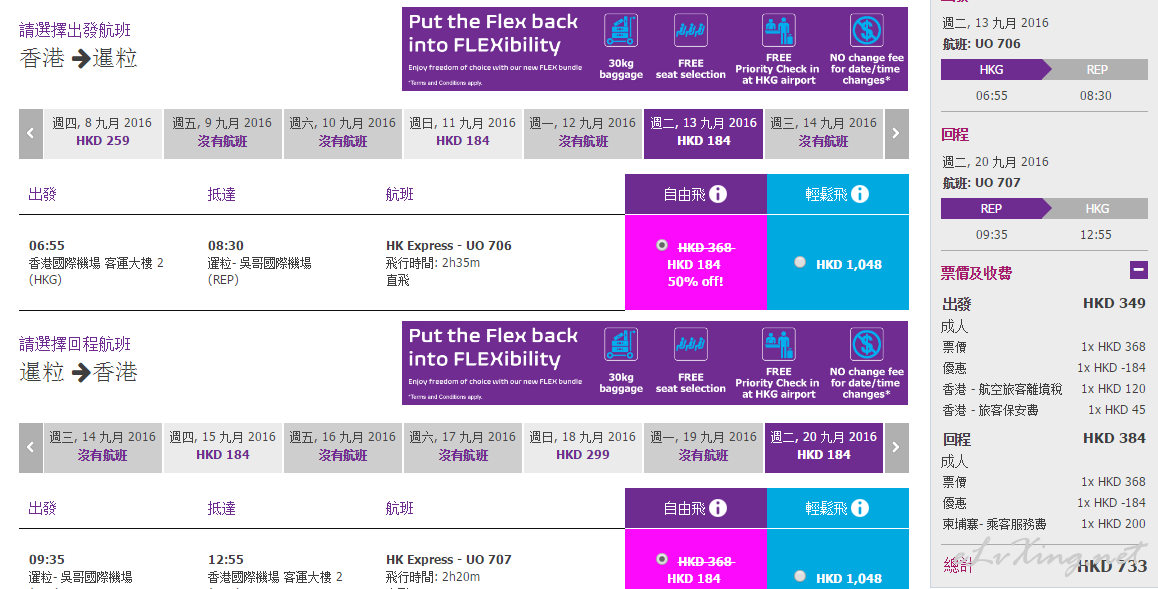This screenshot has height=589, width=1158.
Task: Collapse the 票價及收費 section with minus button
Action: click(1139, 270)
